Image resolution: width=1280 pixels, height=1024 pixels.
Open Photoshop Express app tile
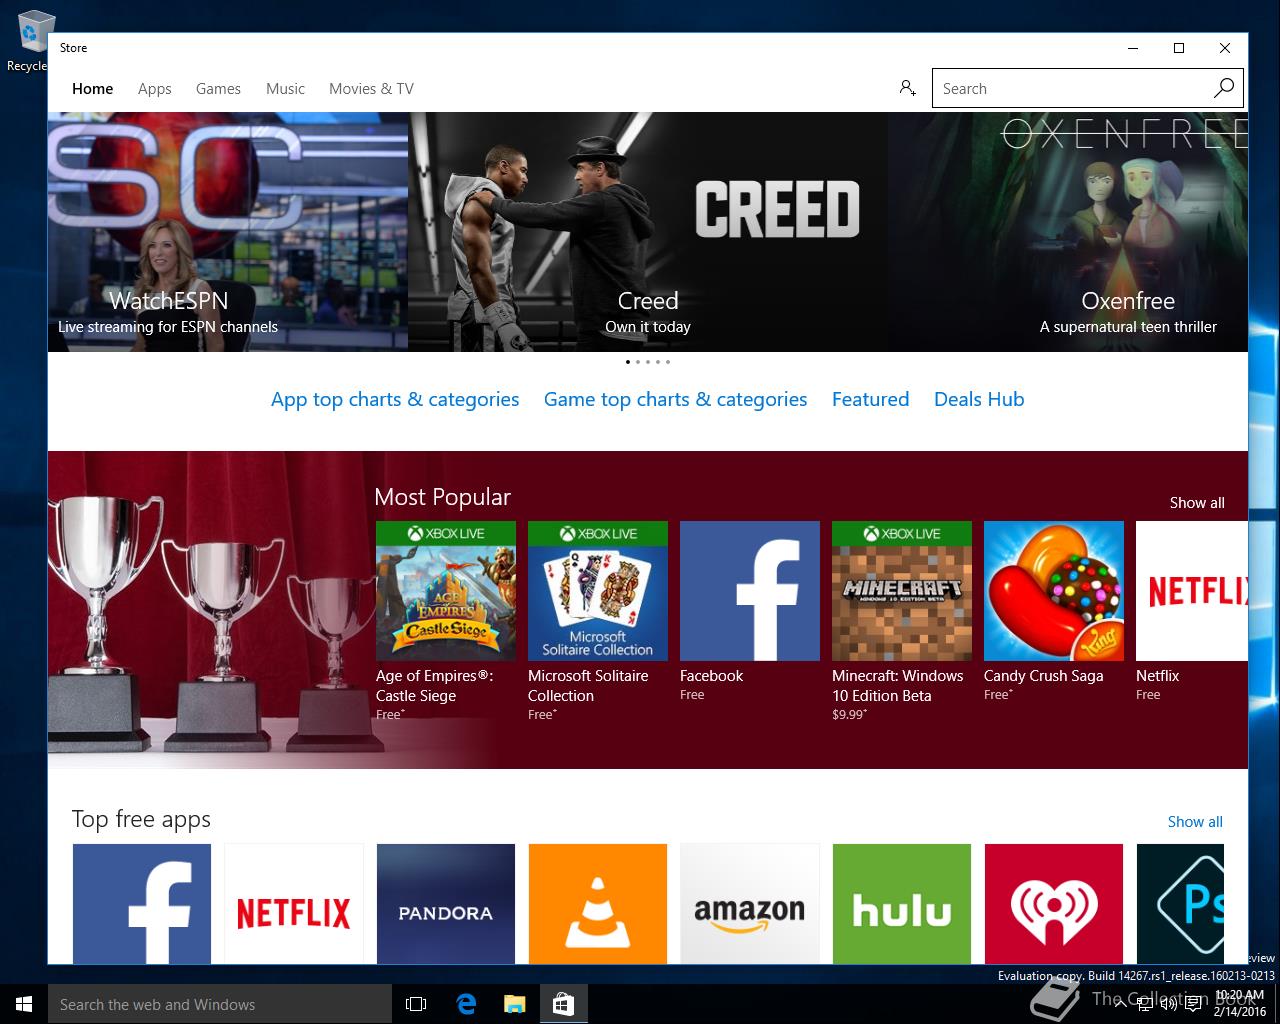pos(1180,904)
